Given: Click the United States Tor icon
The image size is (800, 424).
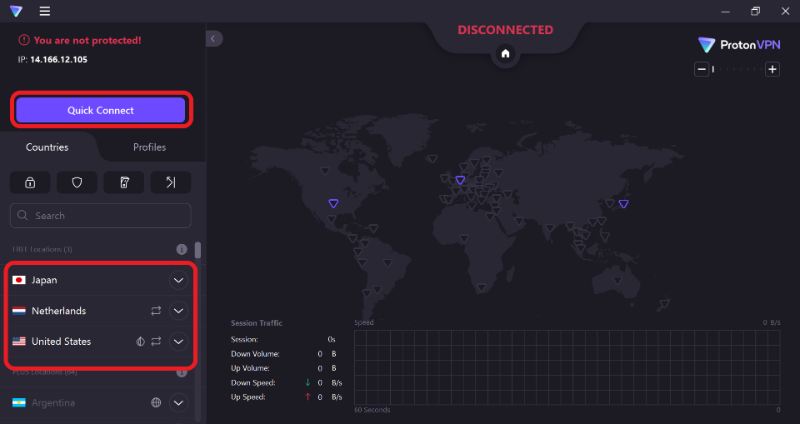Looking at the screenshot, I should point(140,341).
